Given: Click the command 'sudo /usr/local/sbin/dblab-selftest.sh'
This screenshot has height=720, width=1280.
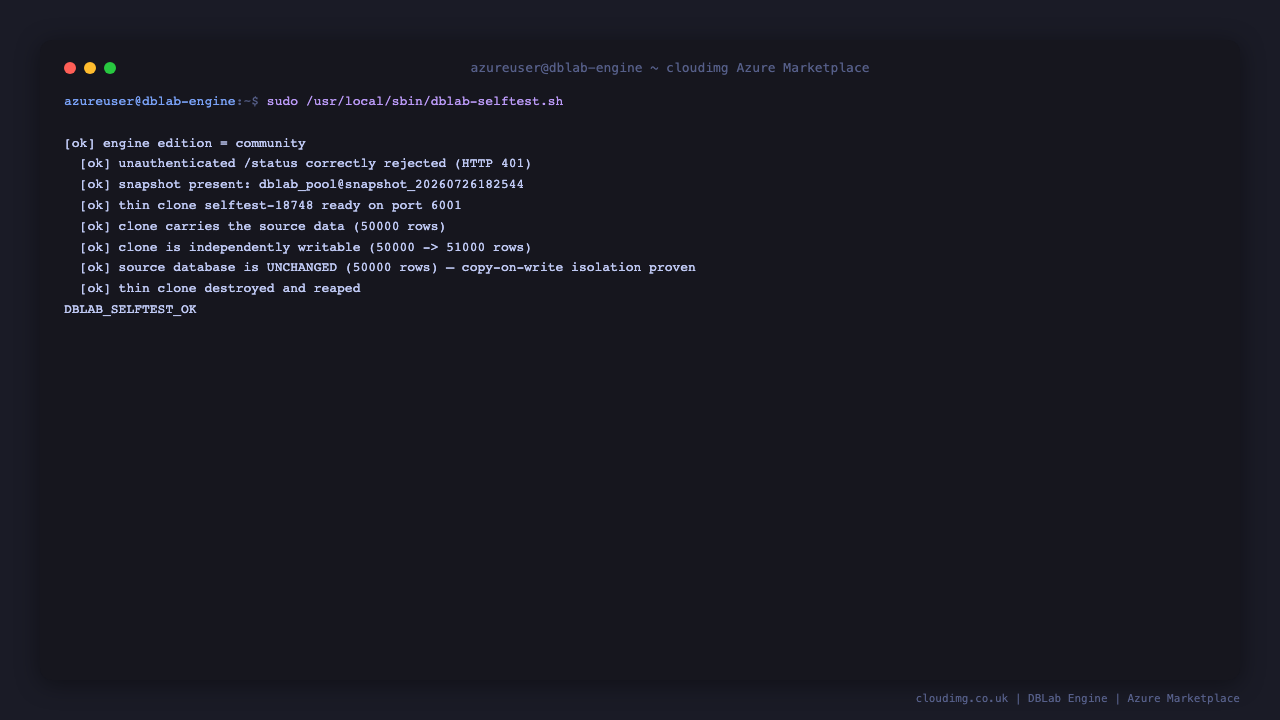Looking at the screenshot, I should click(x=415, y=101).
